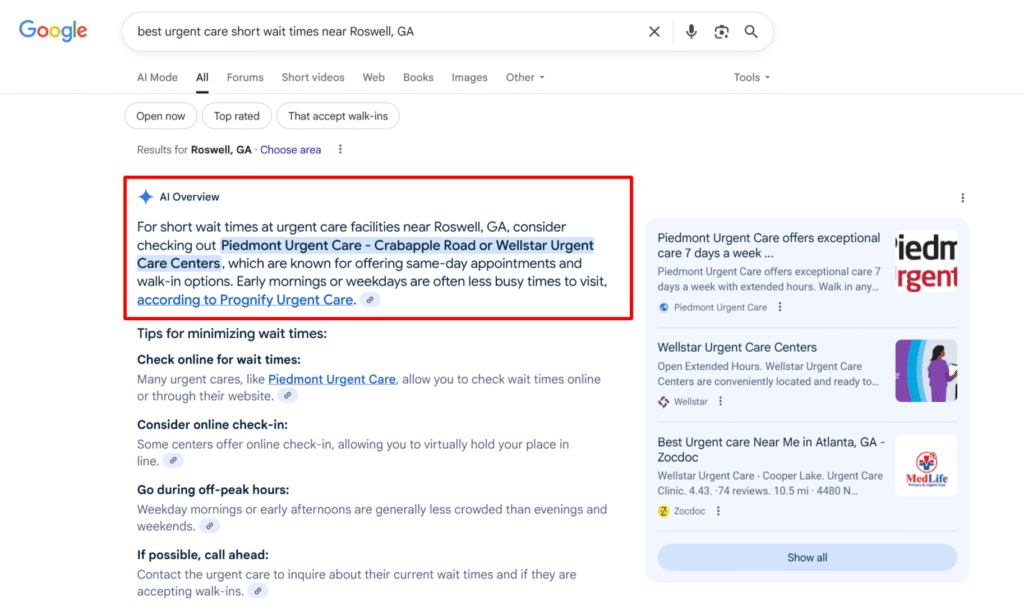
Task: Open source link chip after 'through their website'
Action: [287, 396]
